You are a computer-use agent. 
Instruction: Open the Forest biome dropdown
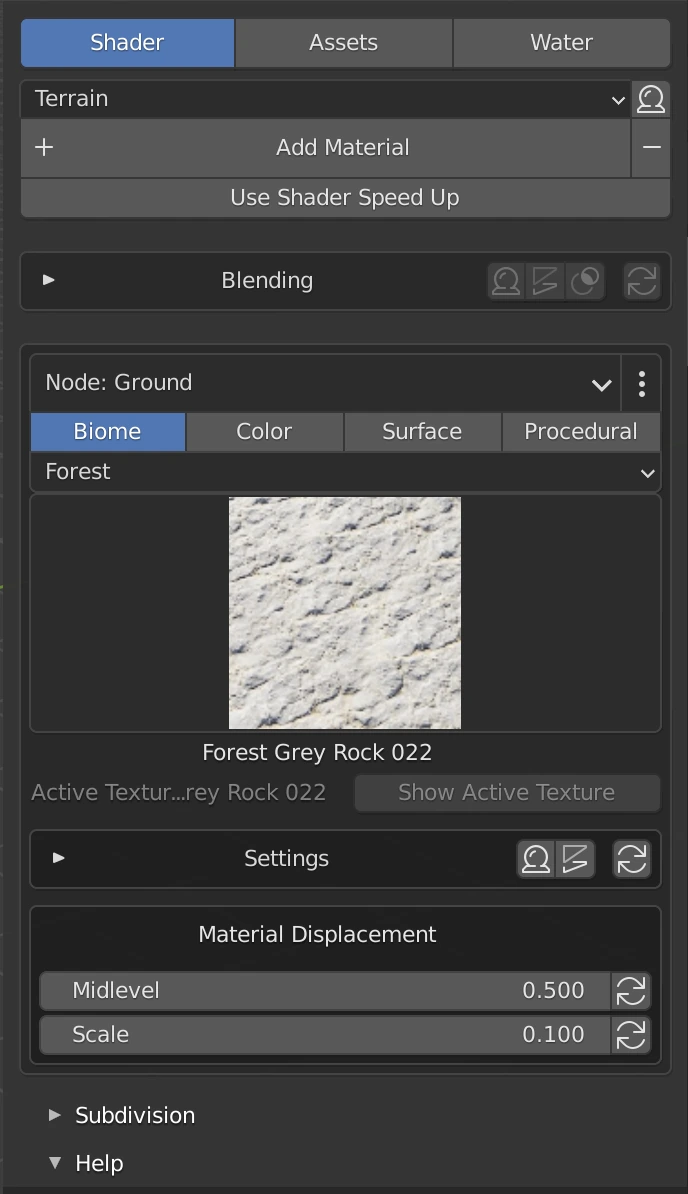[x=345, y=471]
